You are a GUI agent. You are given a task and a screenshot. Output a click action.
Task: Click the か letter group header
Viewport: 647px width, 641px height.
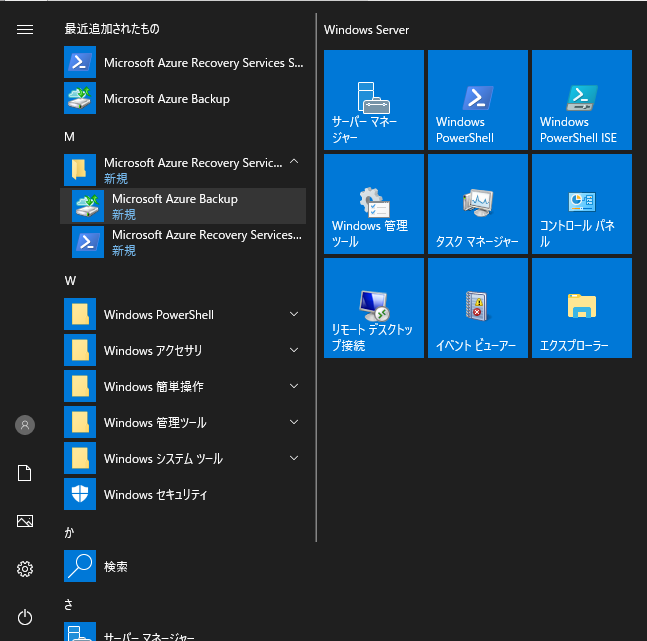(x=69, y=532)
